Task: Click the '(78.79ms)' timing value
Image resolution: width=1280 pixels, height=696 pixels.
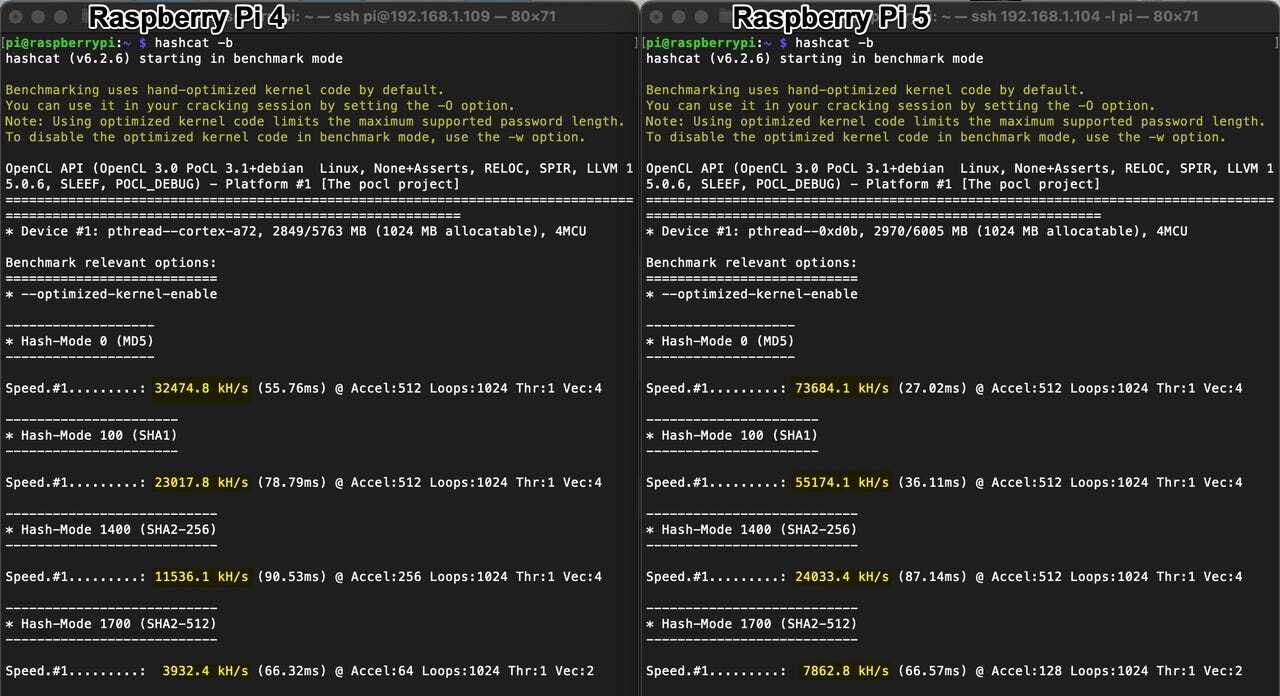Action: tap(292, 482)
